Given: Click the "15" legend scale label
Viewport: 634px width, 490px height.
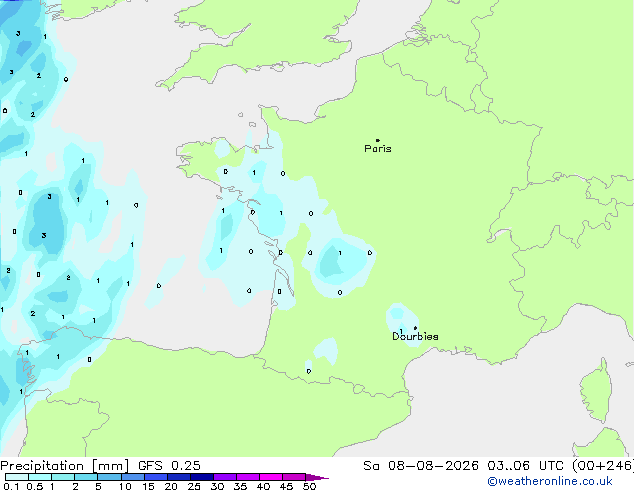Looking at the screenshot, I should tap(148, 486).
